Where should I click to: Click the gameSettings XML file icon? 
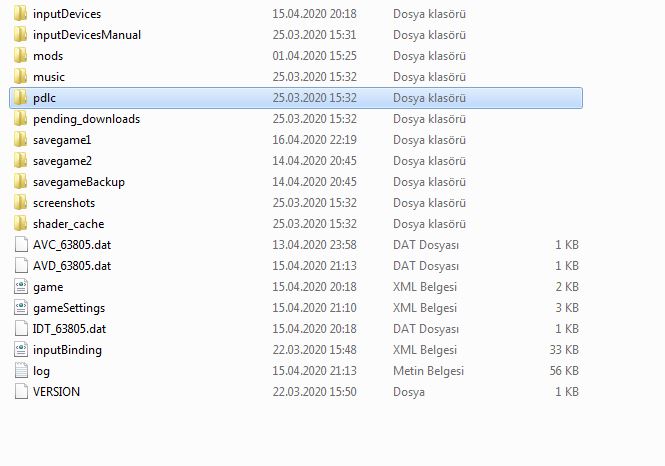[x=21, y=307]
